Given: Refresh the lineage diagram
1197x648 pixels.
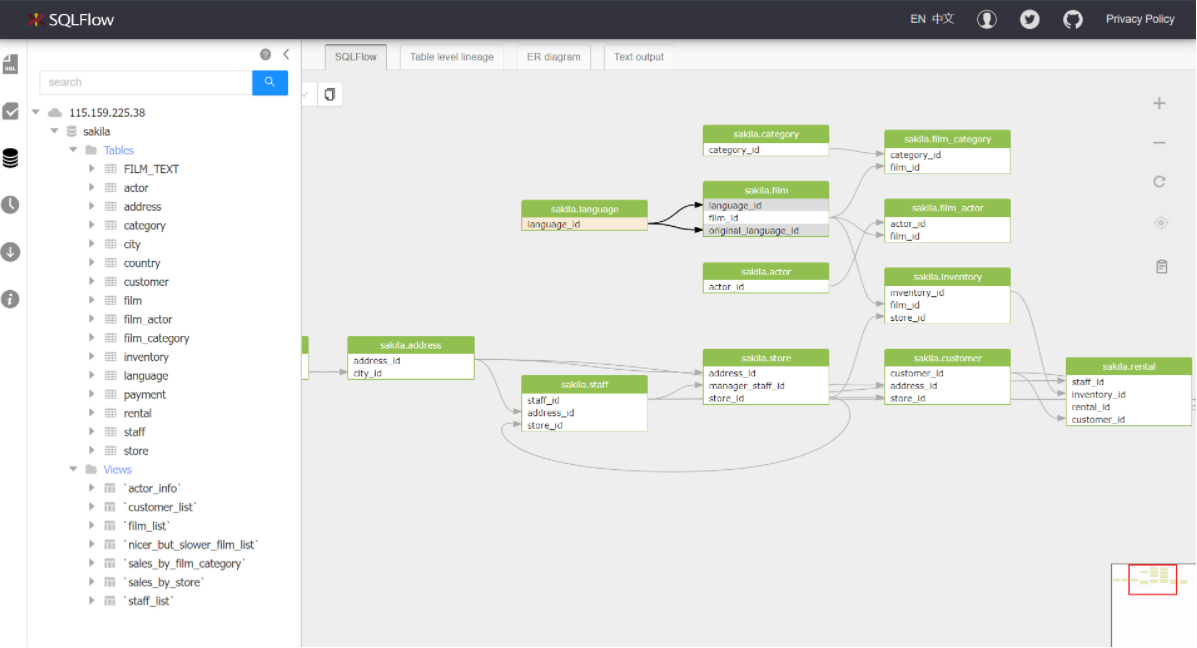Looking at the screenshot, I should [1160, 182].
